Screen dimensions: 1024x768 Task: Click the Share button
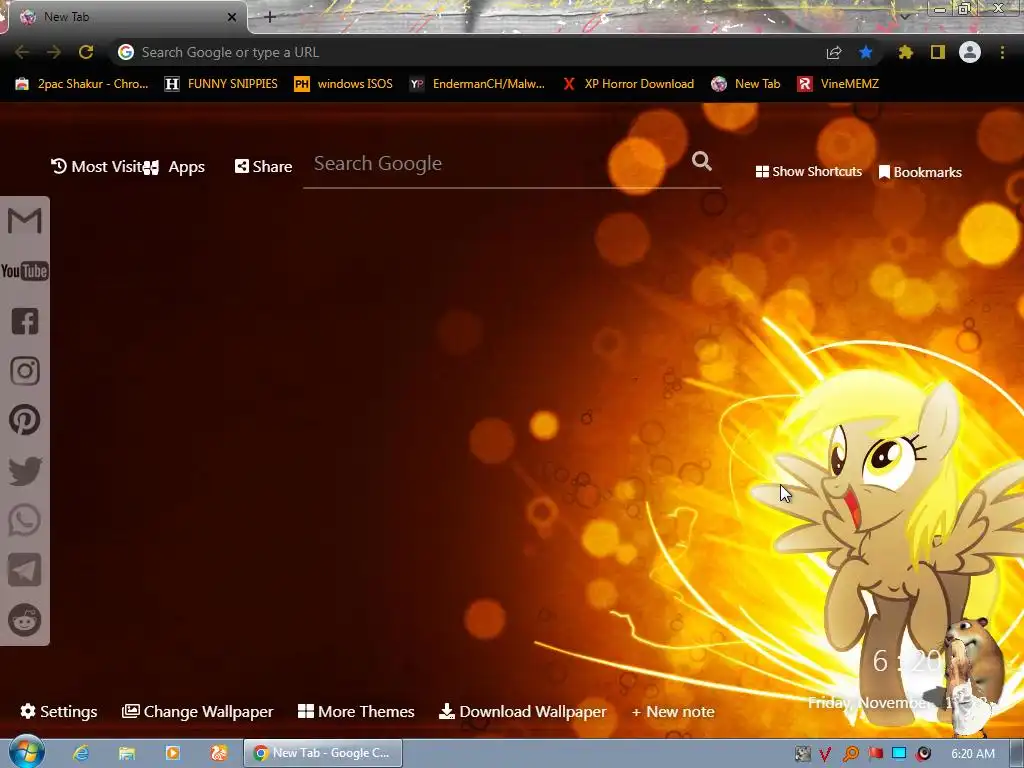(263, 167)
